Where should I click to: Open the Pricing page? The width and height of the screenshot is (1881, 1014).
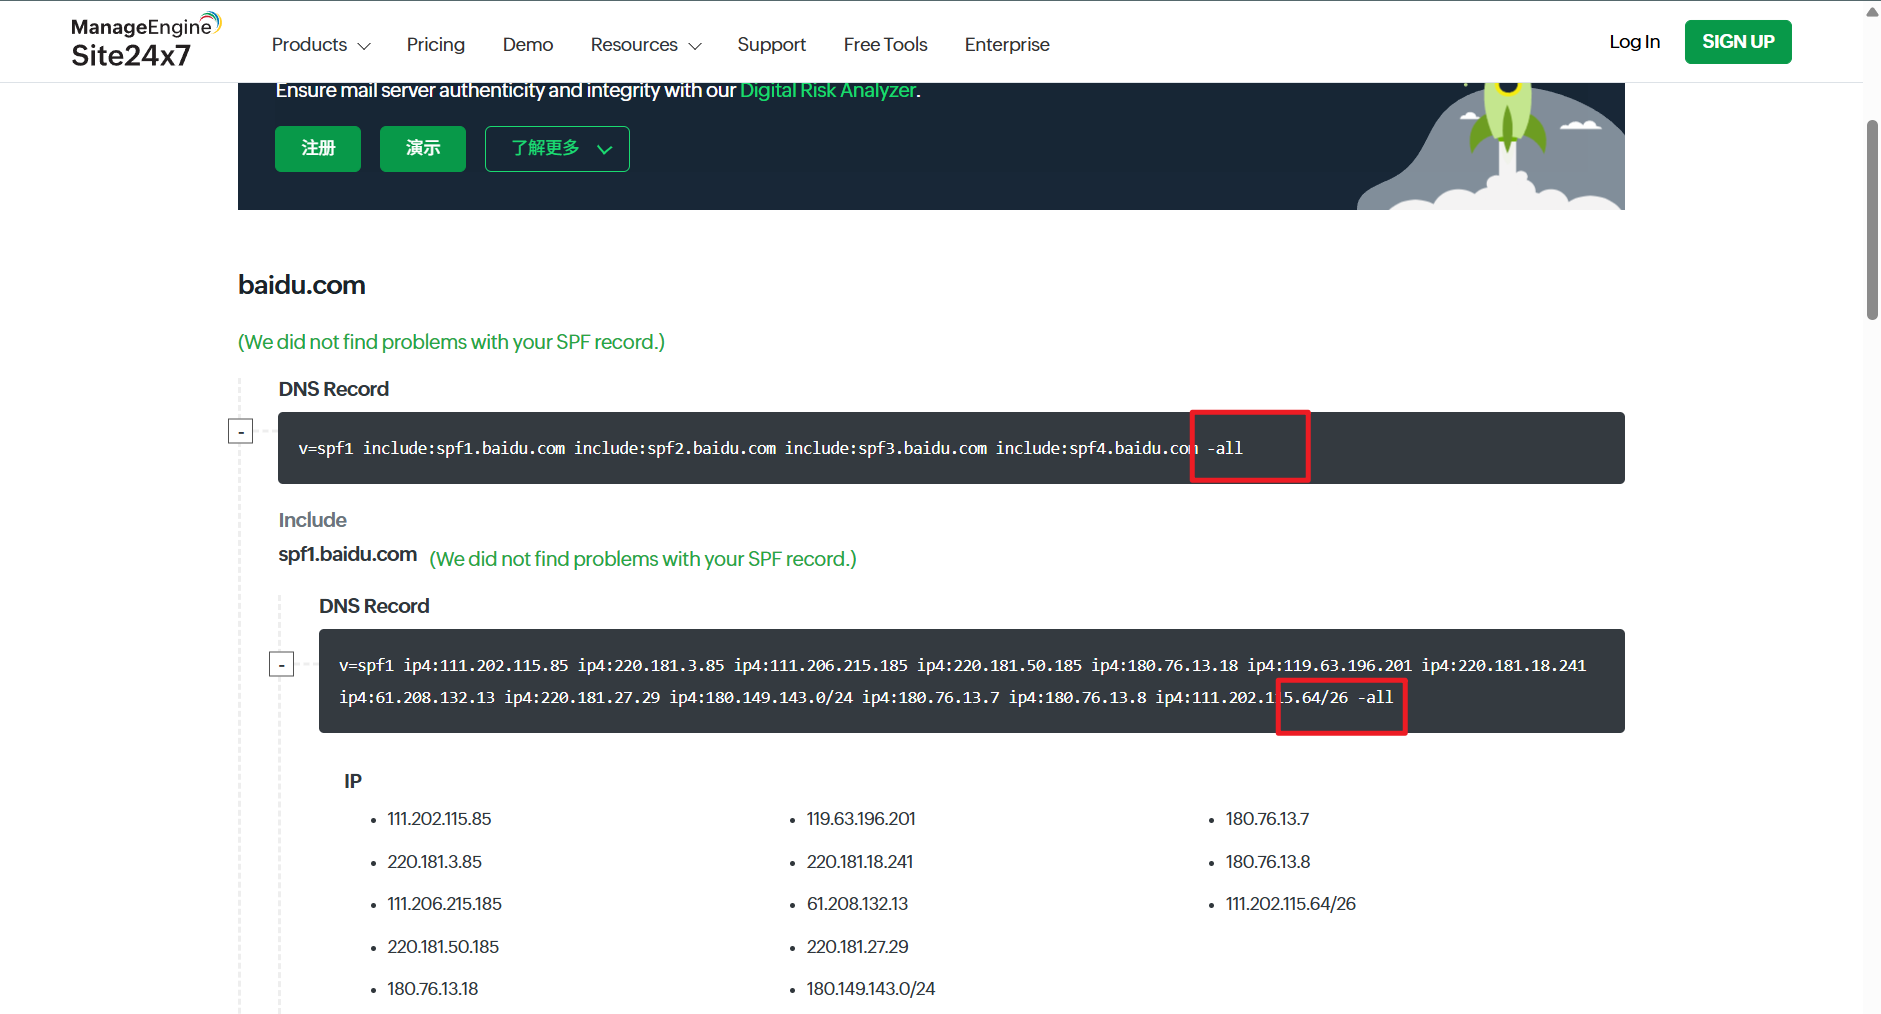(435, 45)
